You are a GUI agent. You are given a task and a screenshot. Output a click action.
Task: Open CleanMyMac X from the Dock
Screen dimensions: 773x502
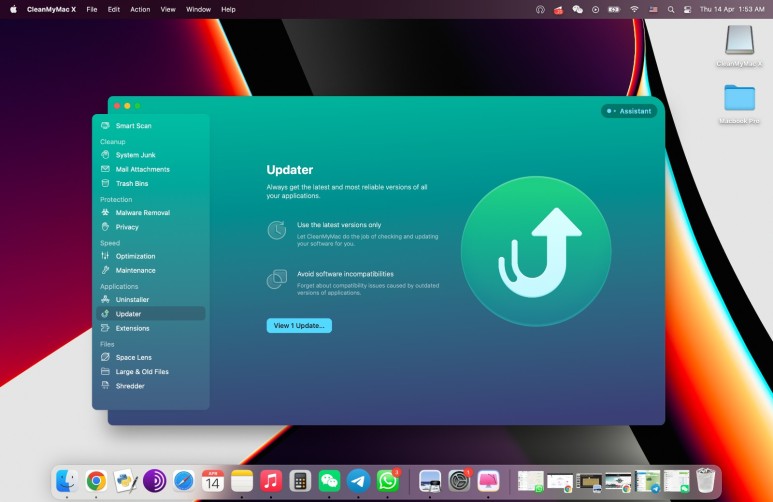(488, 481)
